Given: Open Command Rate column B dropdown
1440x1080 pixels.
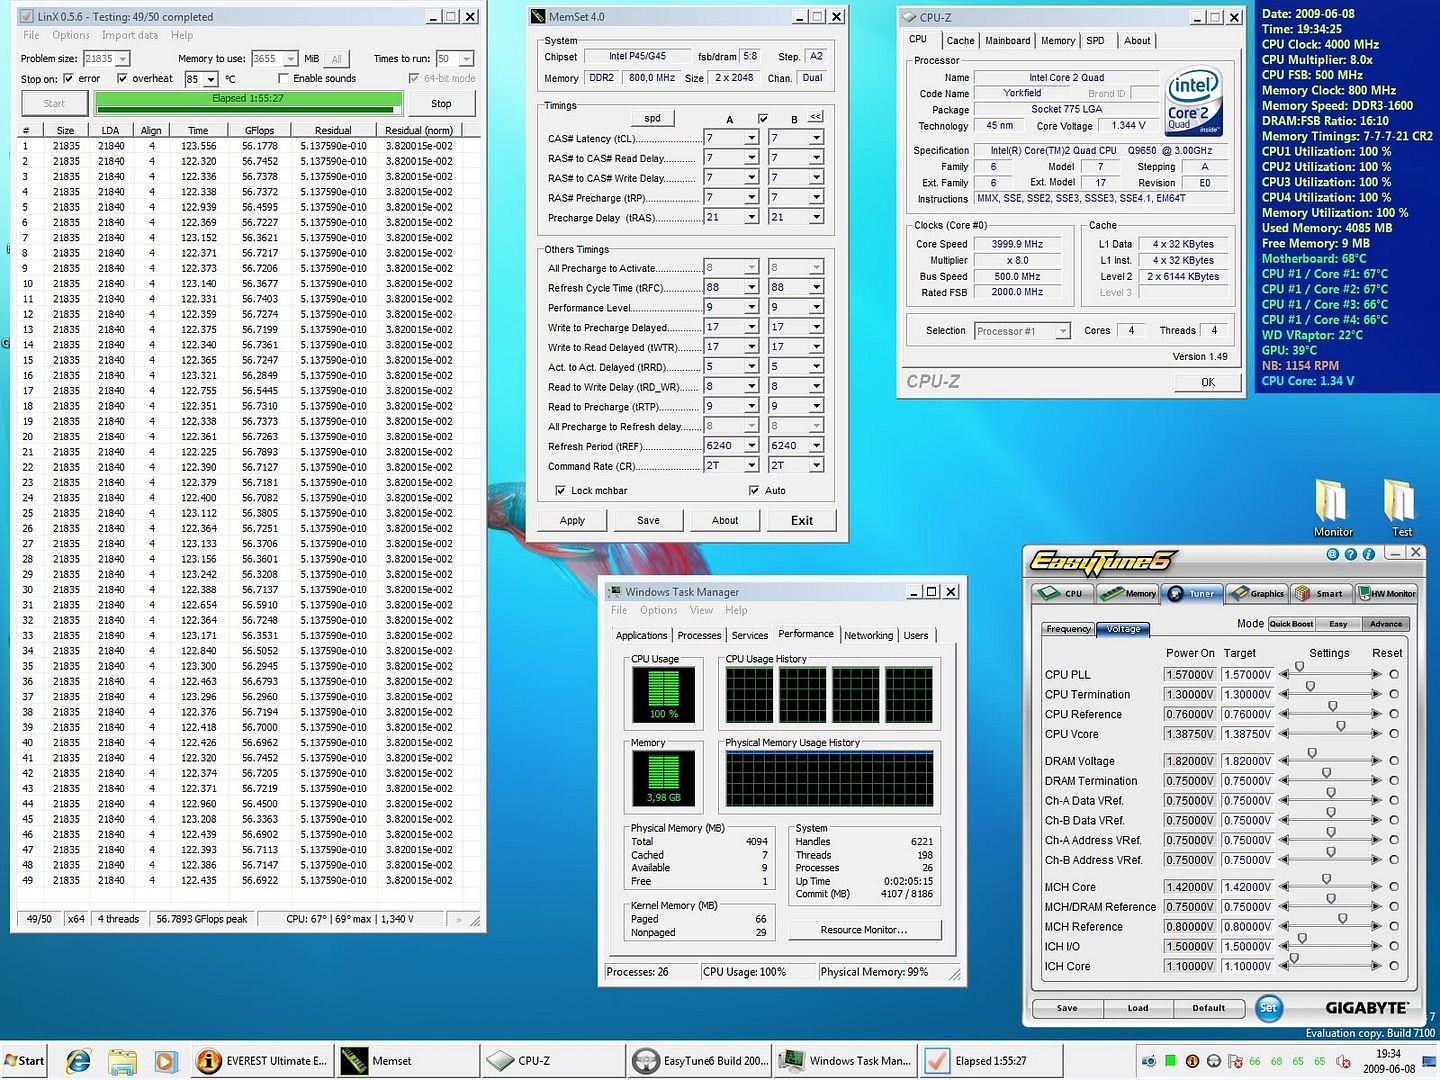Looking at the screenshot, I should pyautogui.click(x=816, y=465).
